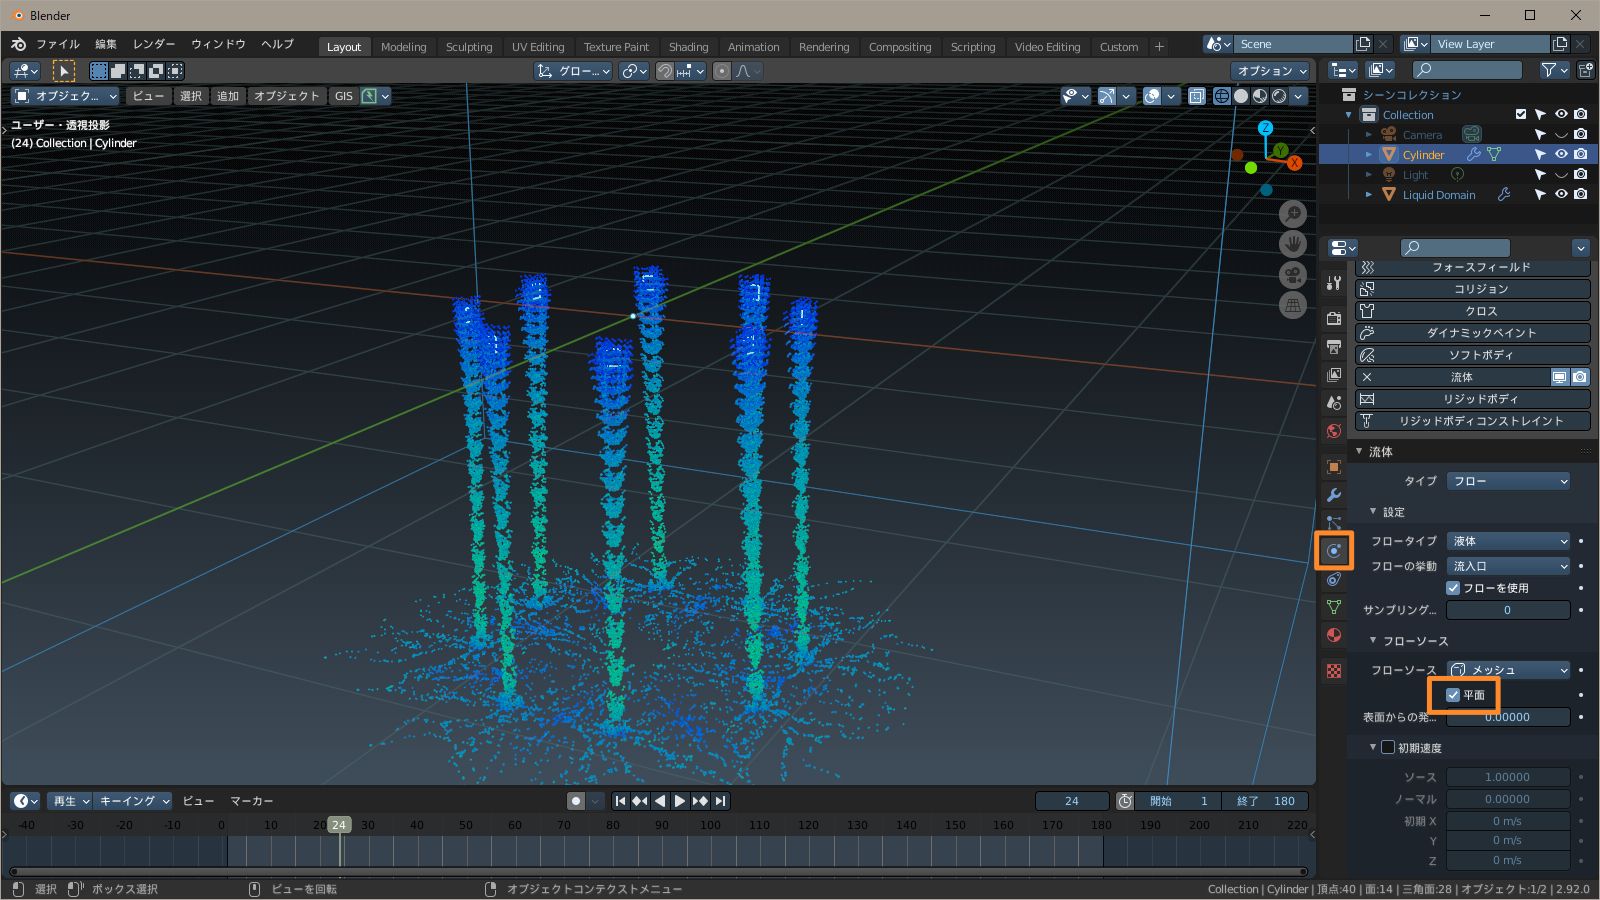
Task: Switch to the Animation workspace tab
Action: [754, 47]
